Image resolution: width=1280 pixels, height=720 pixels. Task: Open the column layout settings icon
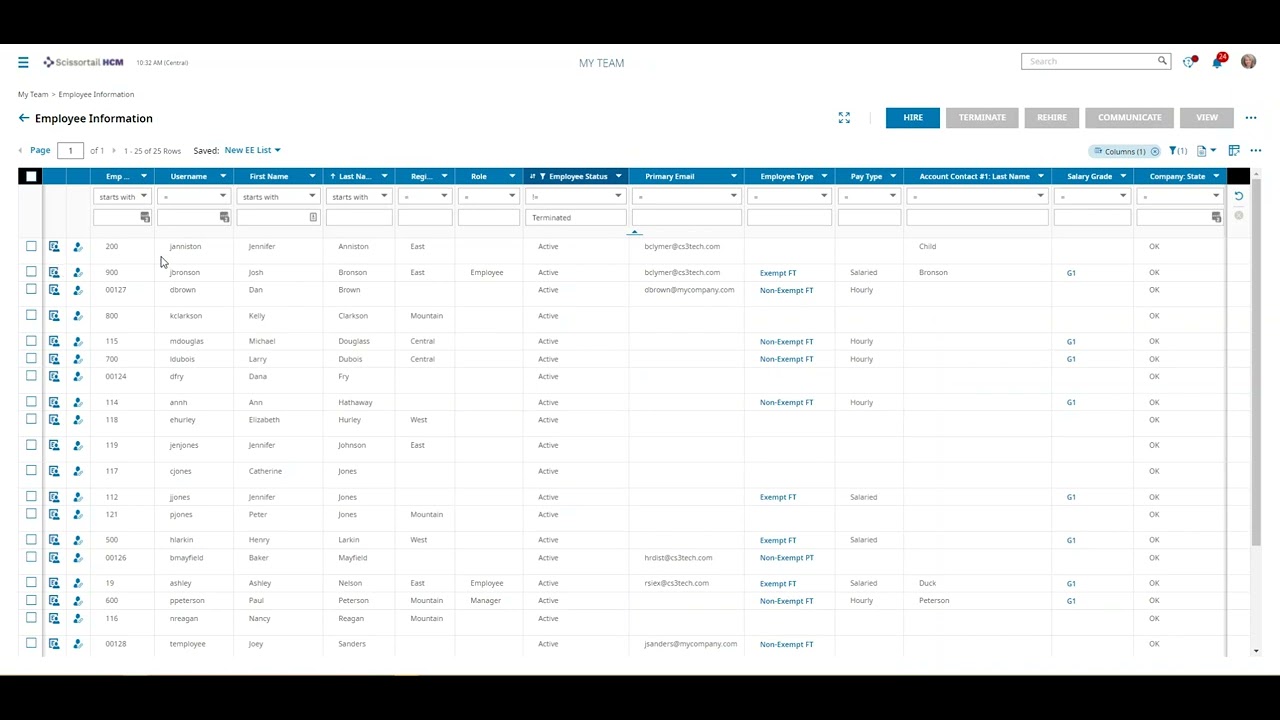pos(1234,151)
